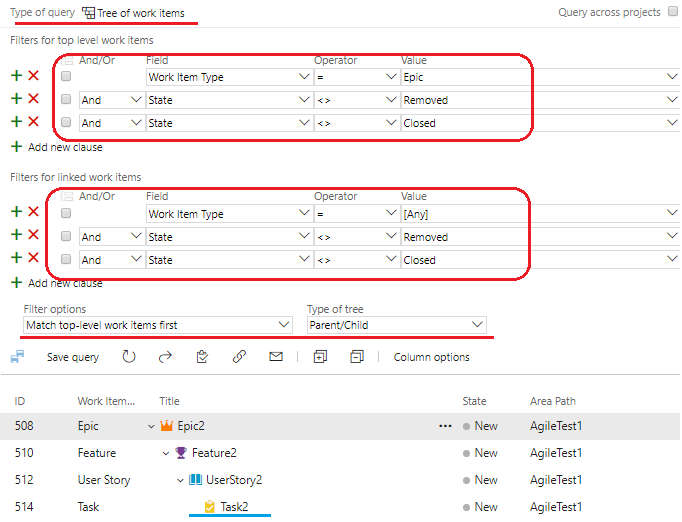The width and height of the screenshot is (682, 522).
Task: Email the query using the envelope icon
Action: [276, 357]
